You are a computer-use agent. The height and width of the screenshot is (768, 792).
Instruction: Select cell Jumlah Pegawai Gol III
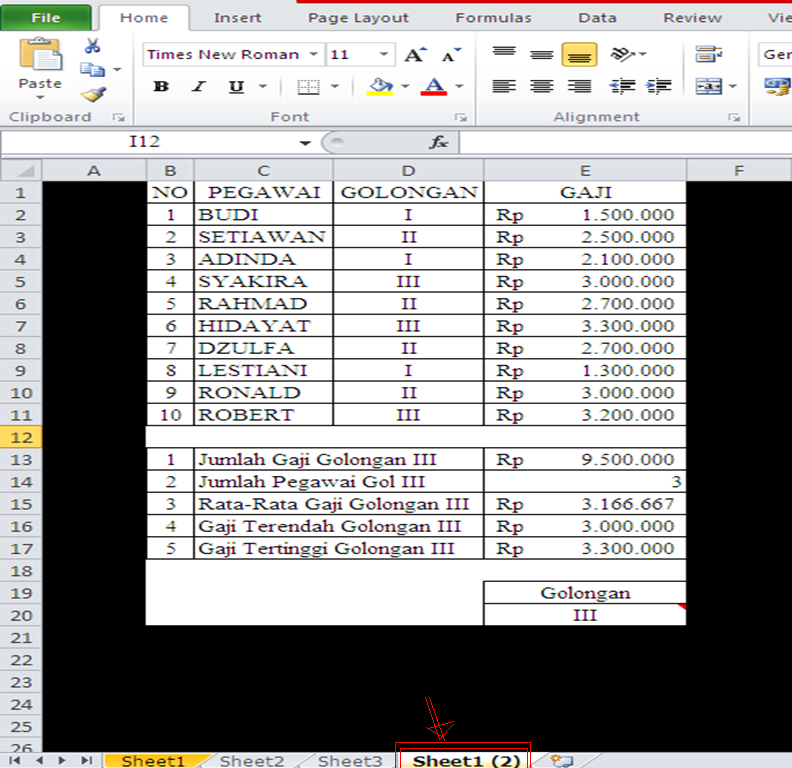pyautogui.click(x=338, y=482)
